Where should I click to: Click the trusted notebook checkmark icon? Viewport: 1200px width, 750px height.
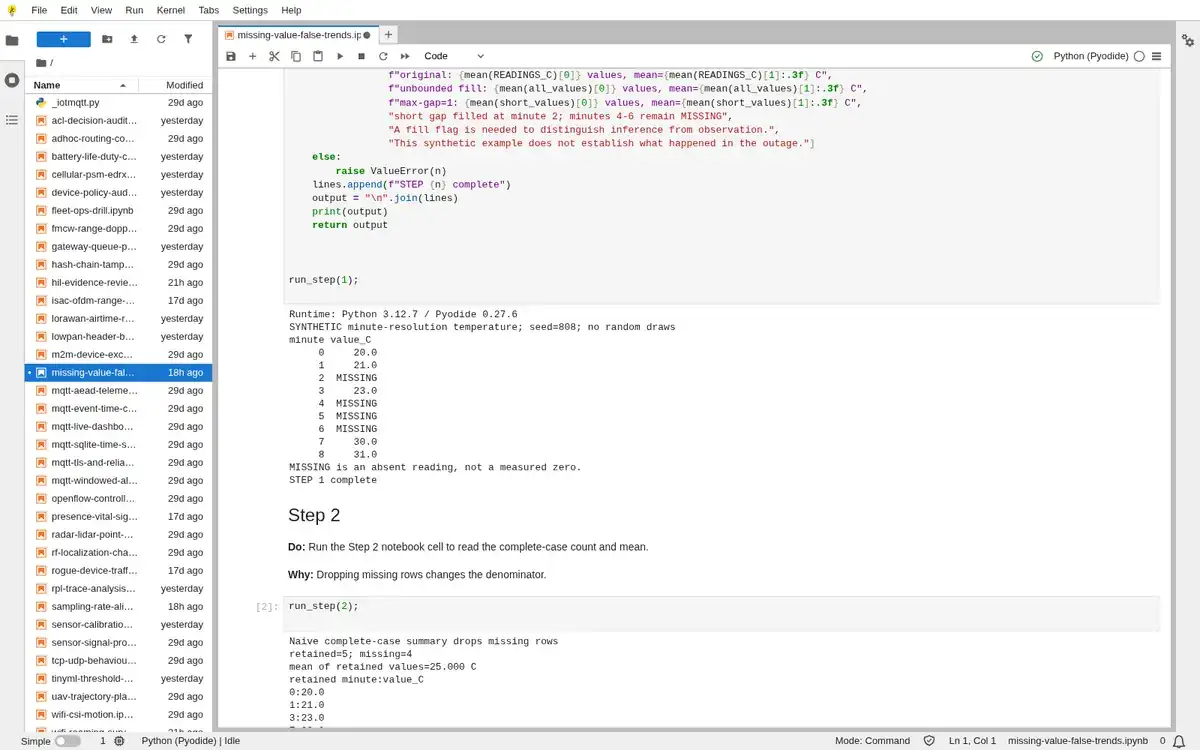1037,56
